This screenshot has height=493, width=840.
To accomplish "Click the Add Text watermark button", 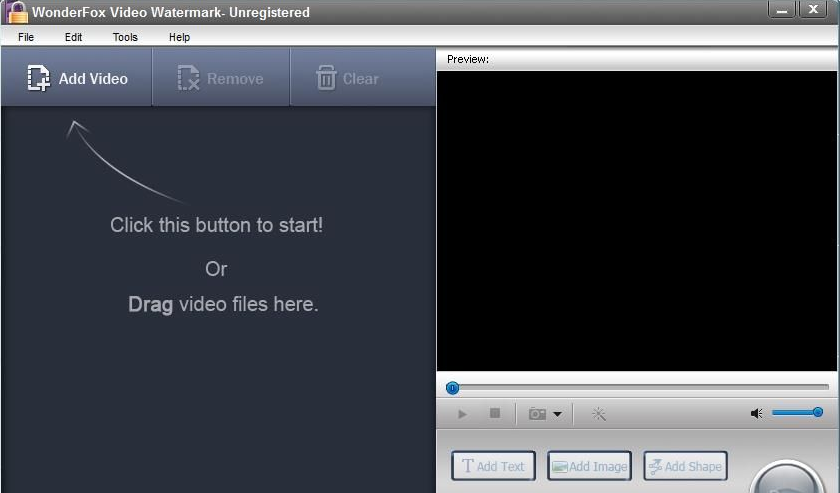I will click(x=493, y=466).
